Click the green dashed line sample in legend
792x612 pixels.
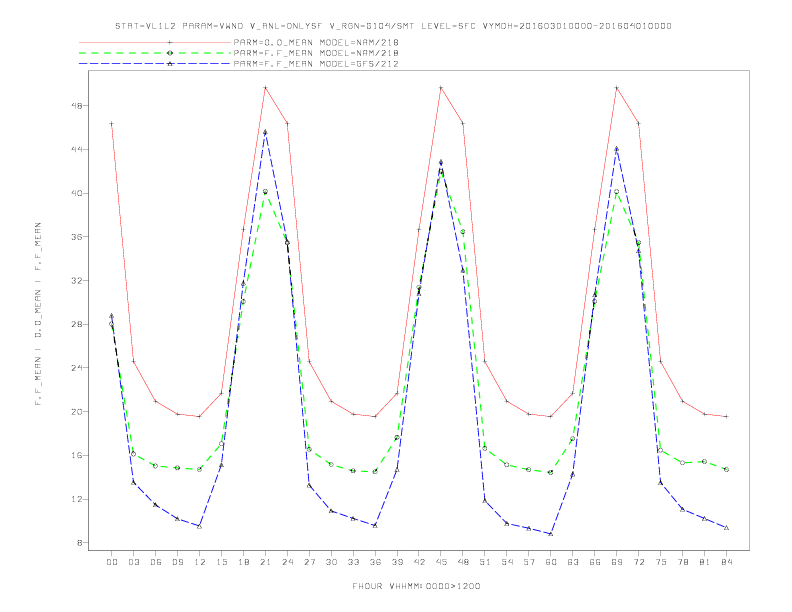155,53
